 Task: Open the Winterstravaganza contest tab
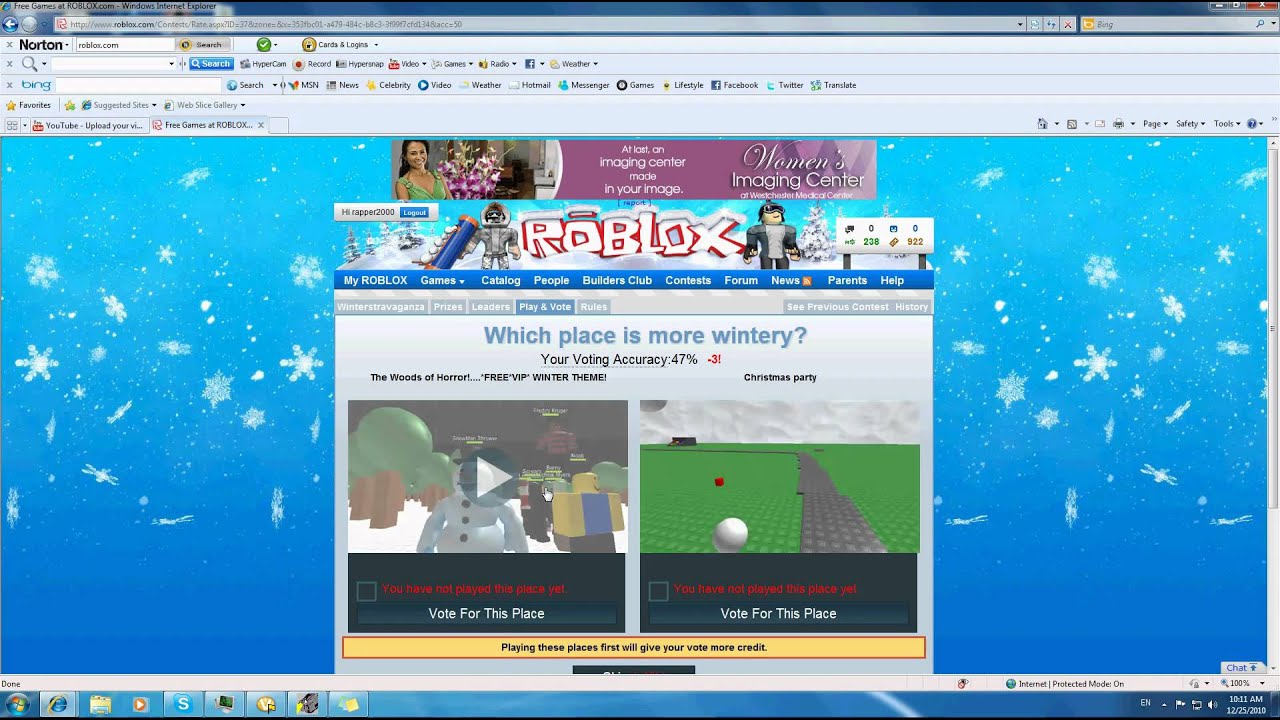381,307
